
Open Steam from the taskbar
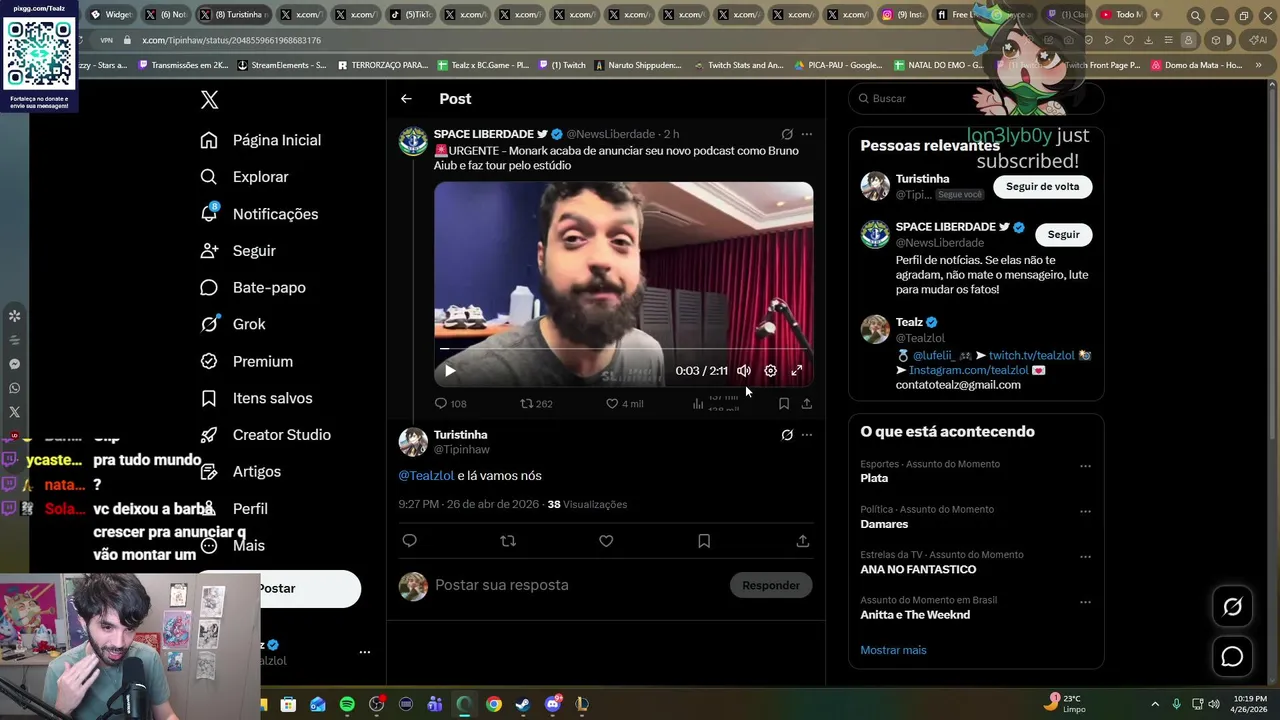(x=522, y=704)
